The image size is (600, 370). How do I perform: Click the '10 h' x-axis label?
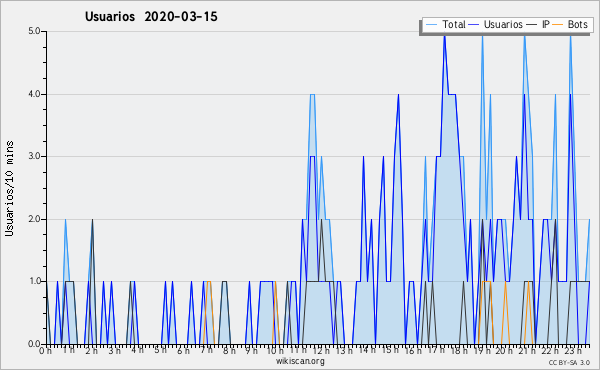276,351
